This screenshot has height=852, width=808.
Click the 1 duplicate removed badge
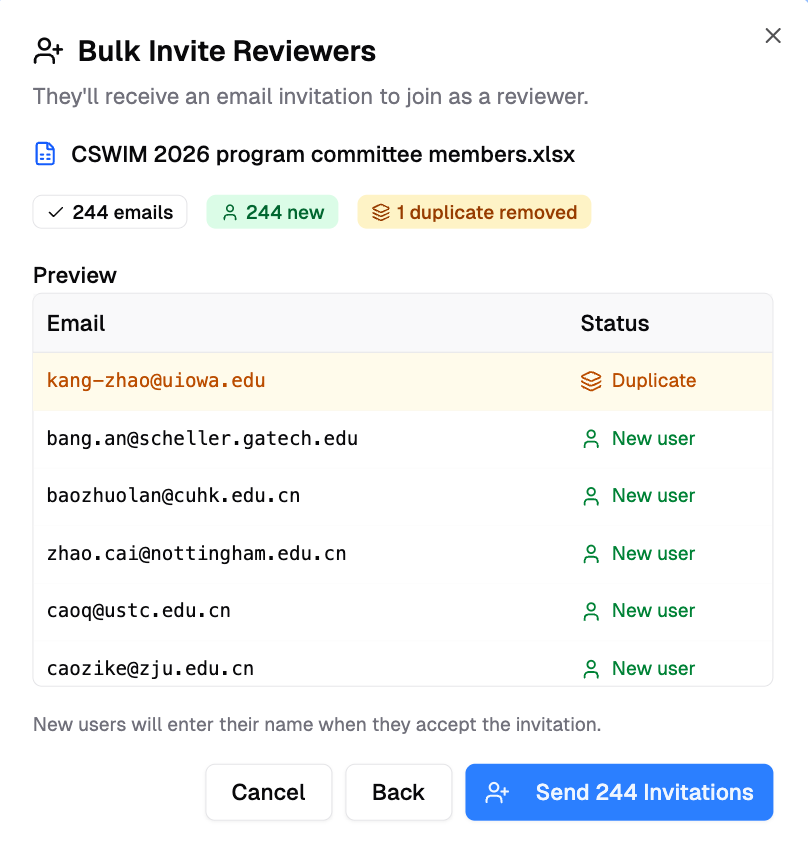point(474,212)
